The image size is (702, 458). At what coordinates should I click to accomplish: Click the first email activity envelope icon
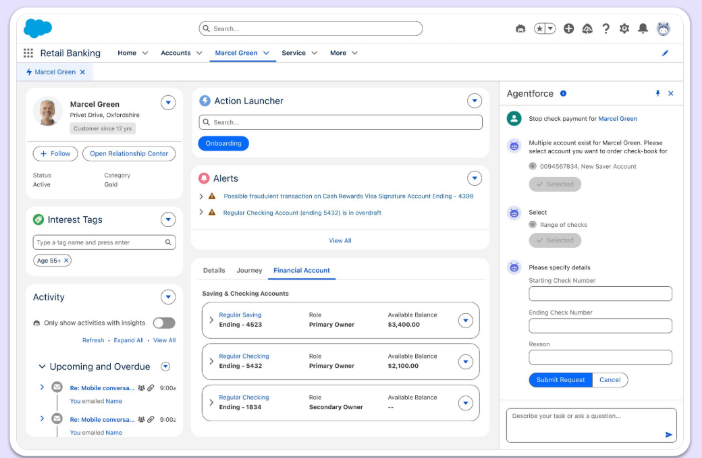click(x=57, y=387)
